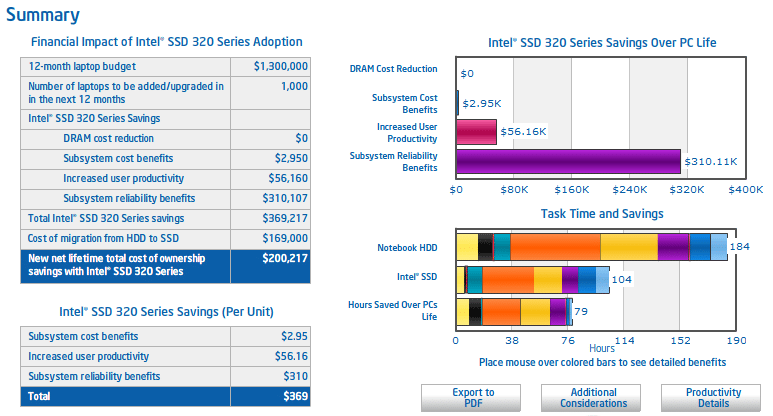Image resolution: width=773 pixels, height=416 pixels.
Task: Click the black segment of the Notebook HDD bar
Action: (486, 247)
